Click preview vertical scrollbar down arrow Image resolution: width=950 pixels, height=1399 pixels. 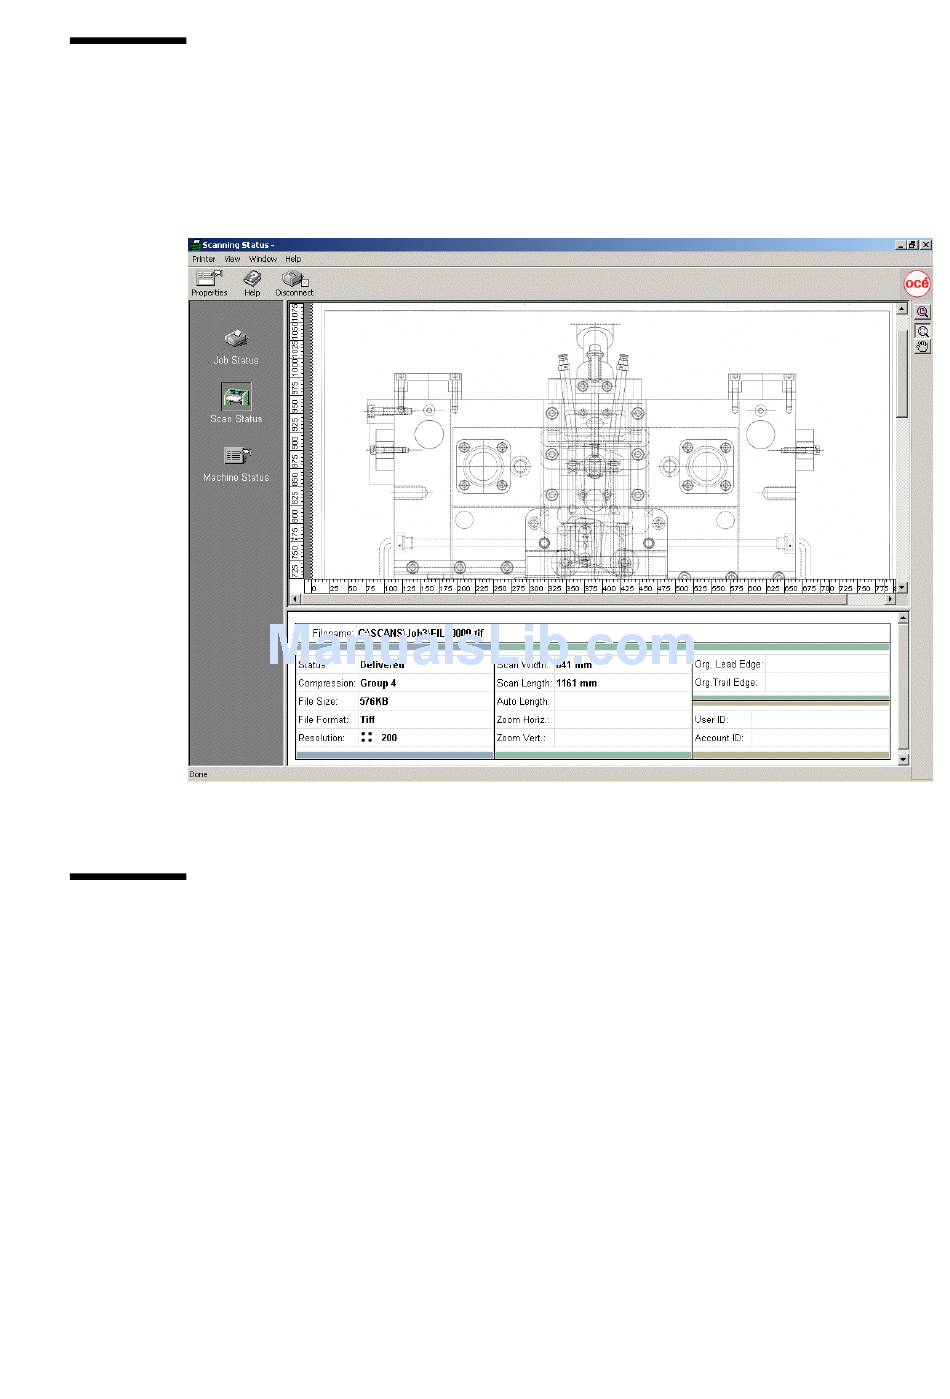(902, 588)
